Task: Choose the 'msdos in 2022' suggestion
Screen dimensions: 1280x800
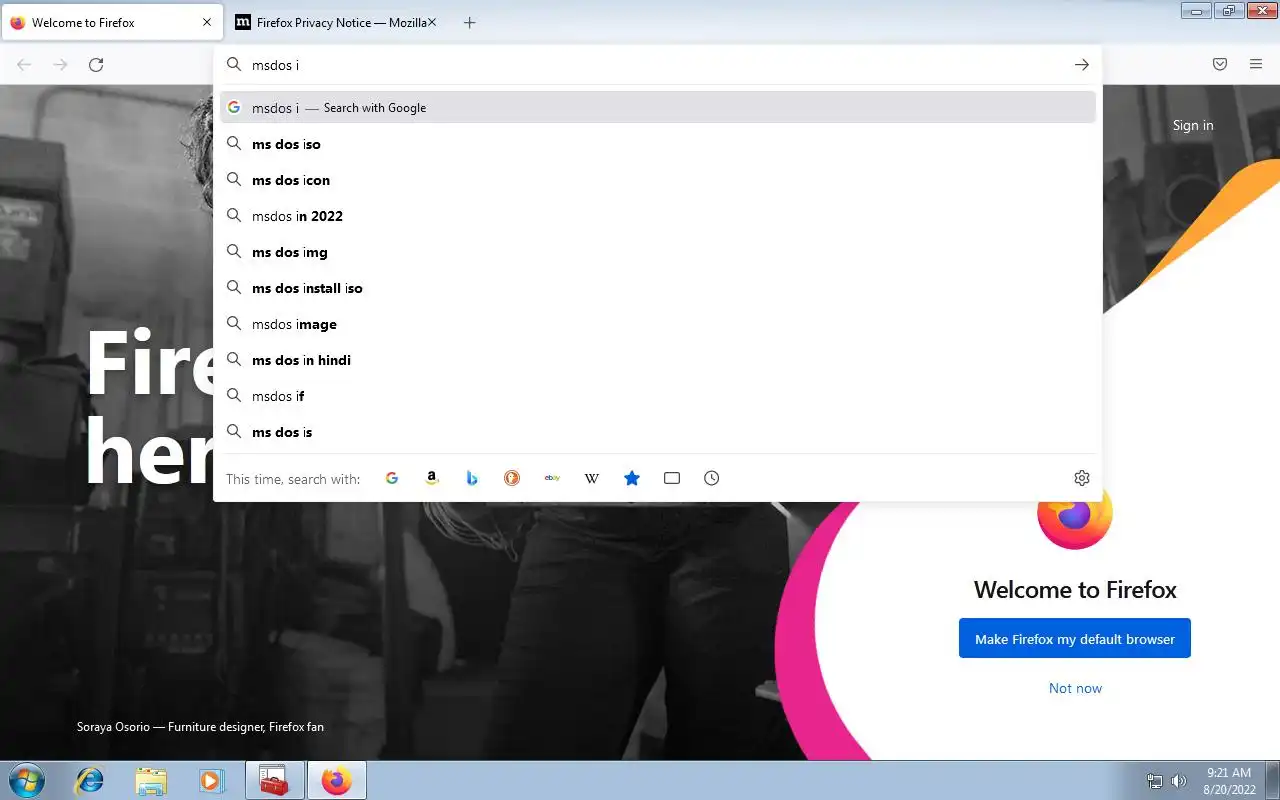Action: click(658, 216)
